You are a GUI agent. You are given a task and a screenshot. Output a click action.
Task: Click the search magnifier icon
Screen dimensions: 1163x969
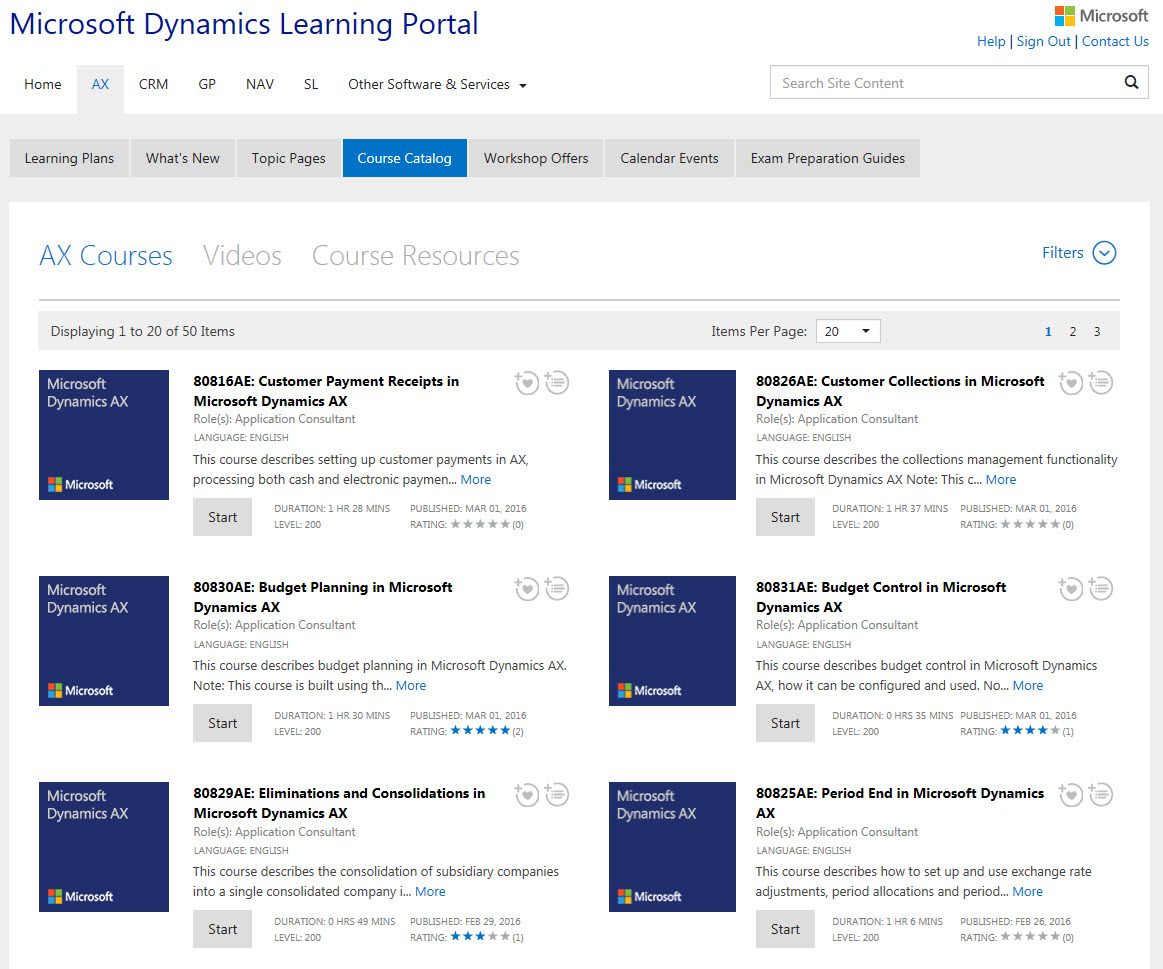(1131, 82)
